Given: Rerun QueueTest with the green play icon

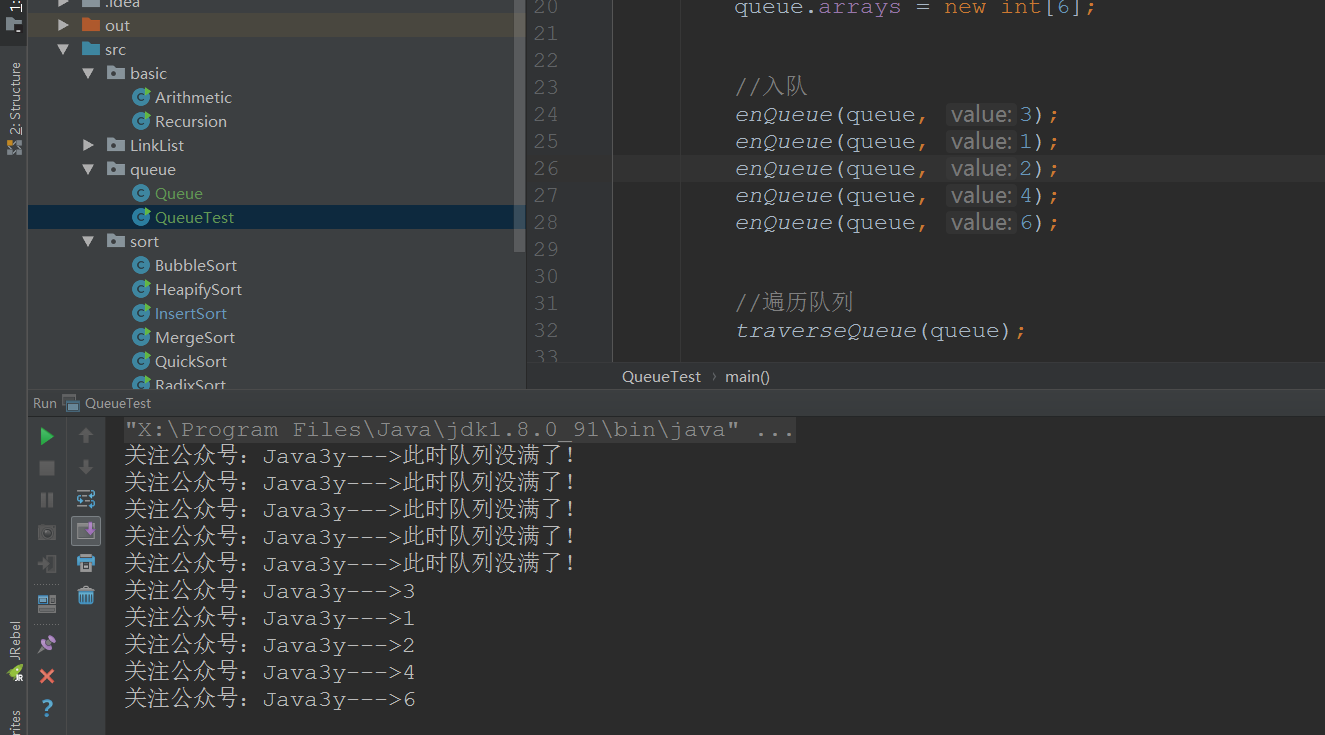Looking at the screenshot, I should pyautogui.click(x=47, y=436).
